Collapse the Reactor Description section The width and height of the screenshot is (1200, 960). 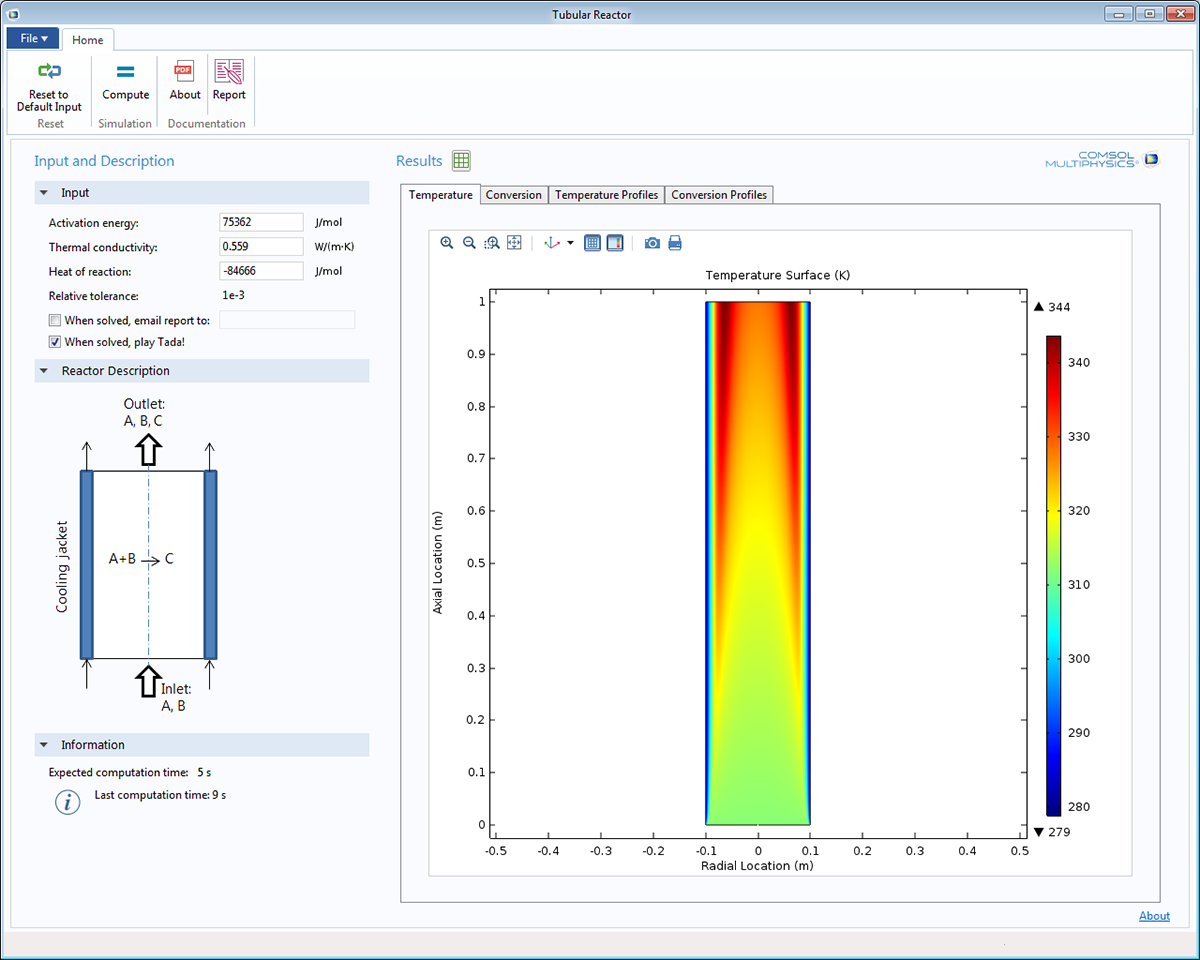[x=44, y=371]
